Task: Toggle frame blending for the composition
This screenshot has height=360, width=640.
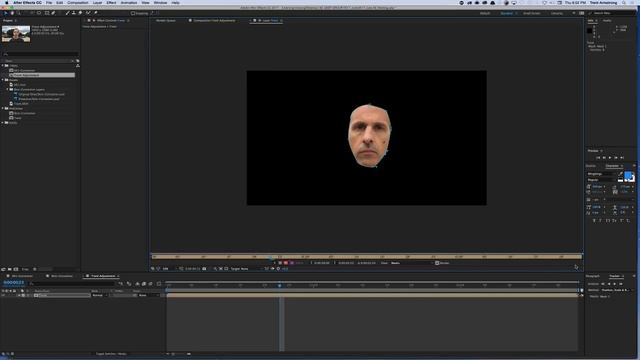Action: [144, 283]
